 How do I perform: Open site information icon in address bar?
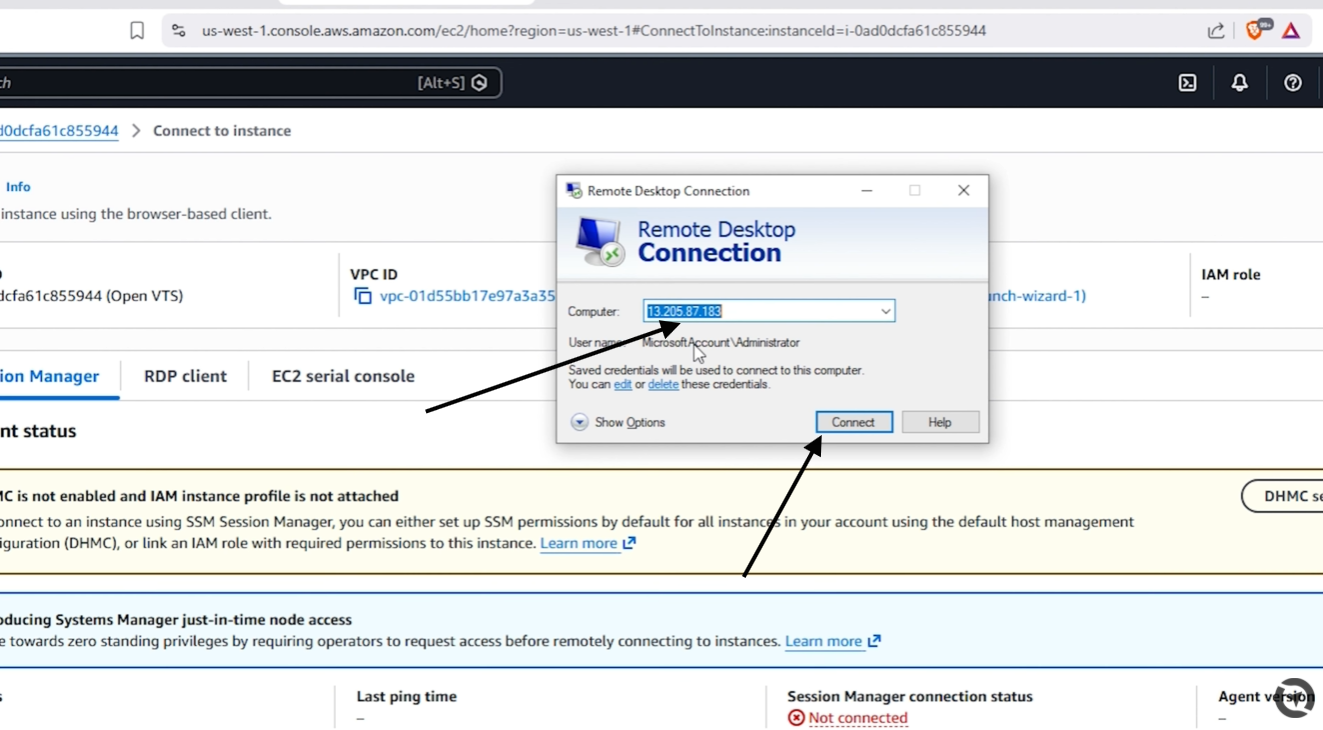(x=178, y=31)
